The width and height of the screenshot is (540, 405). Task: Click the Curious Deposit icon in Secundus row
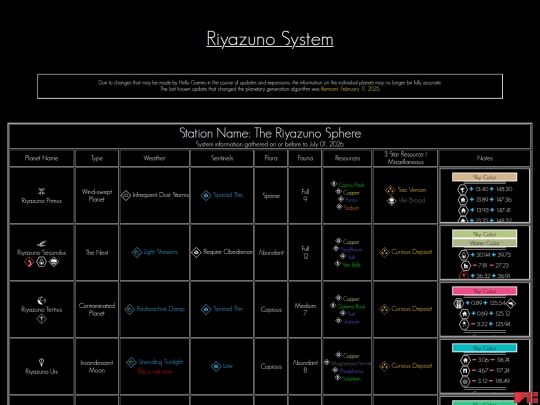[x=384, y=252]
